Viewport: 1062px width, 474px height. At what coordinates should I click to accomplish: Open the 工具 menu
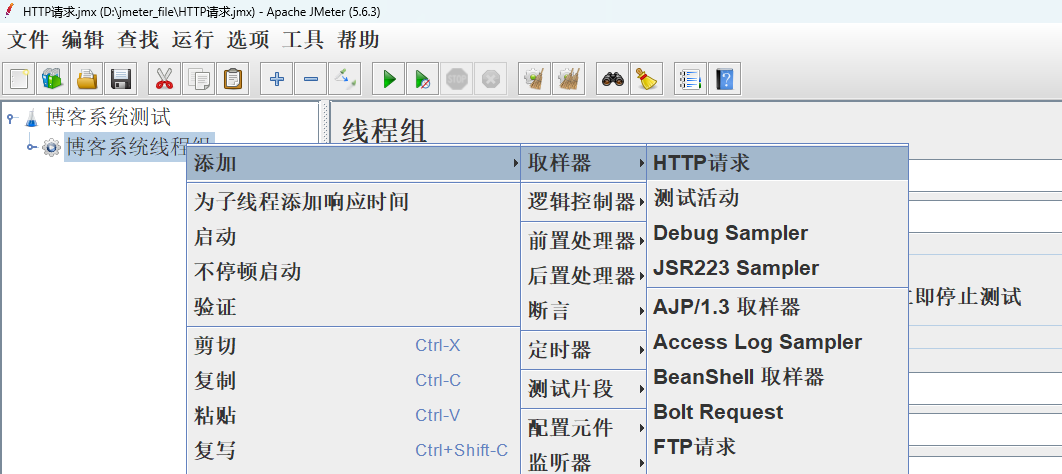(303, 40)
